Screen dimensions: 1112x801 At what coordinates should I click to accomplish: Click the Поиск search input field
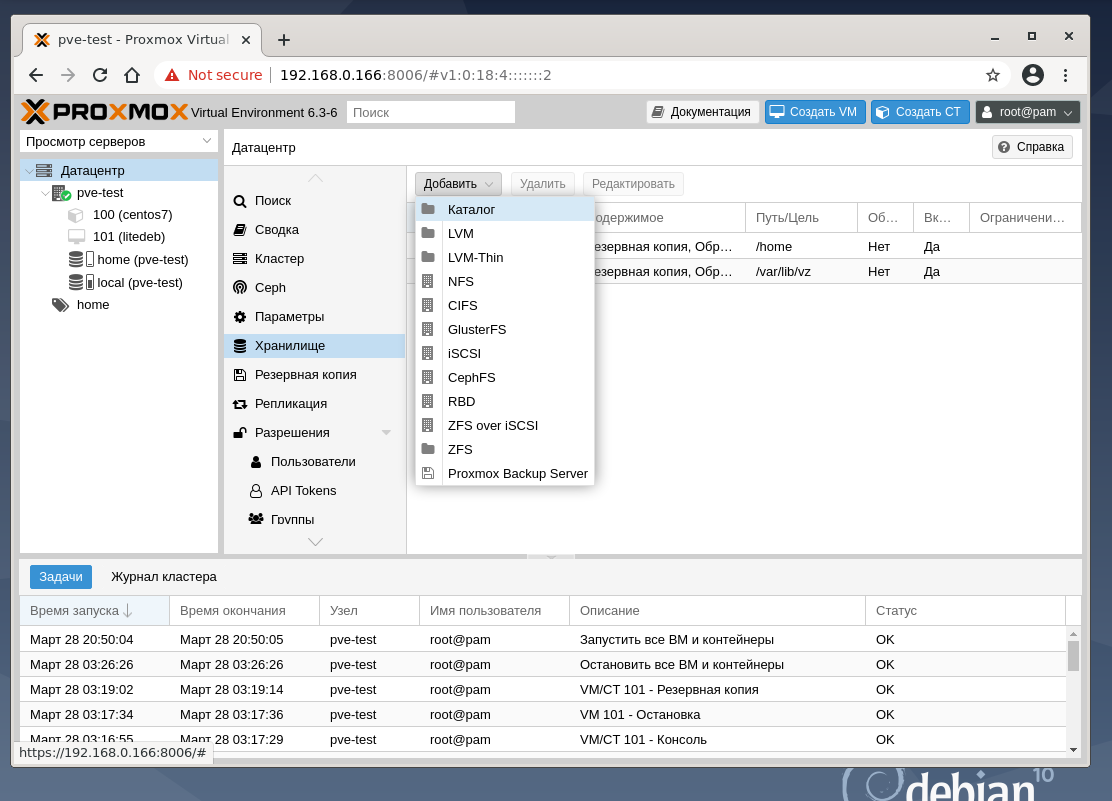(430, 112)
